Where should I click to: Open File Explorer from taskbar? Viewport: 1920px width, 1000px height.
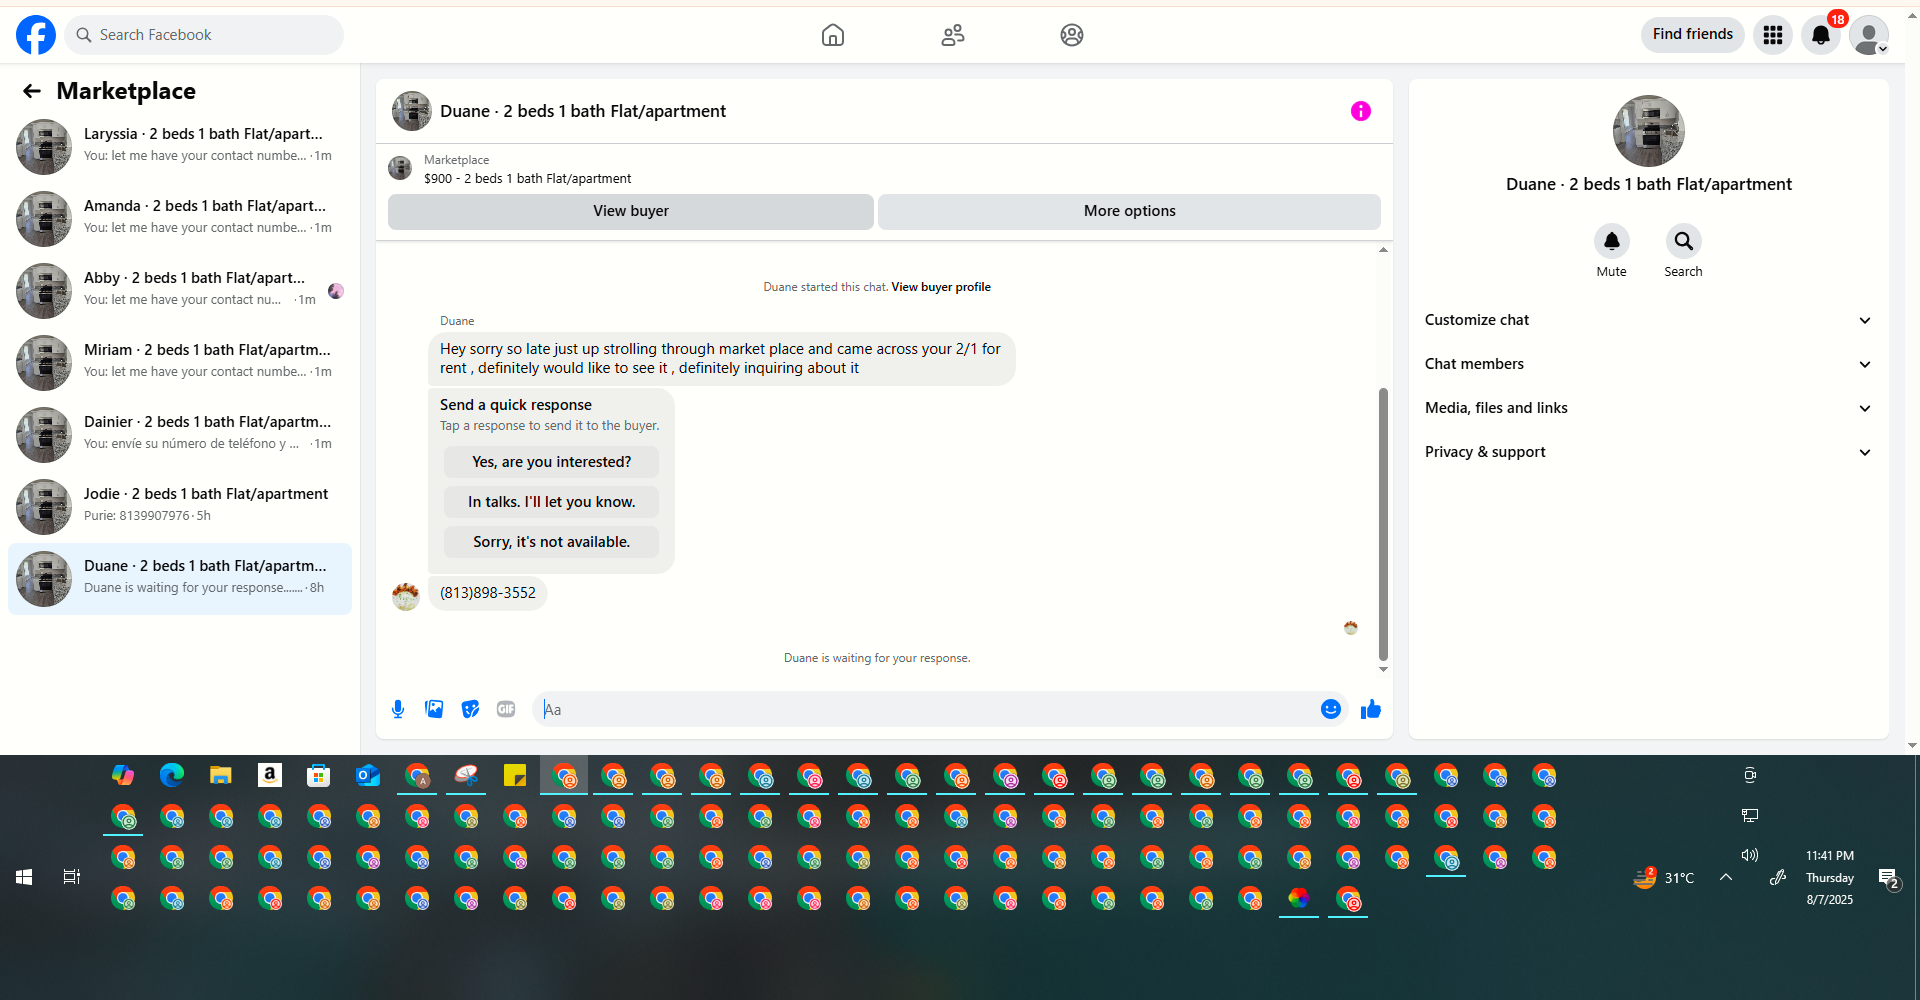tap(221, 775)
